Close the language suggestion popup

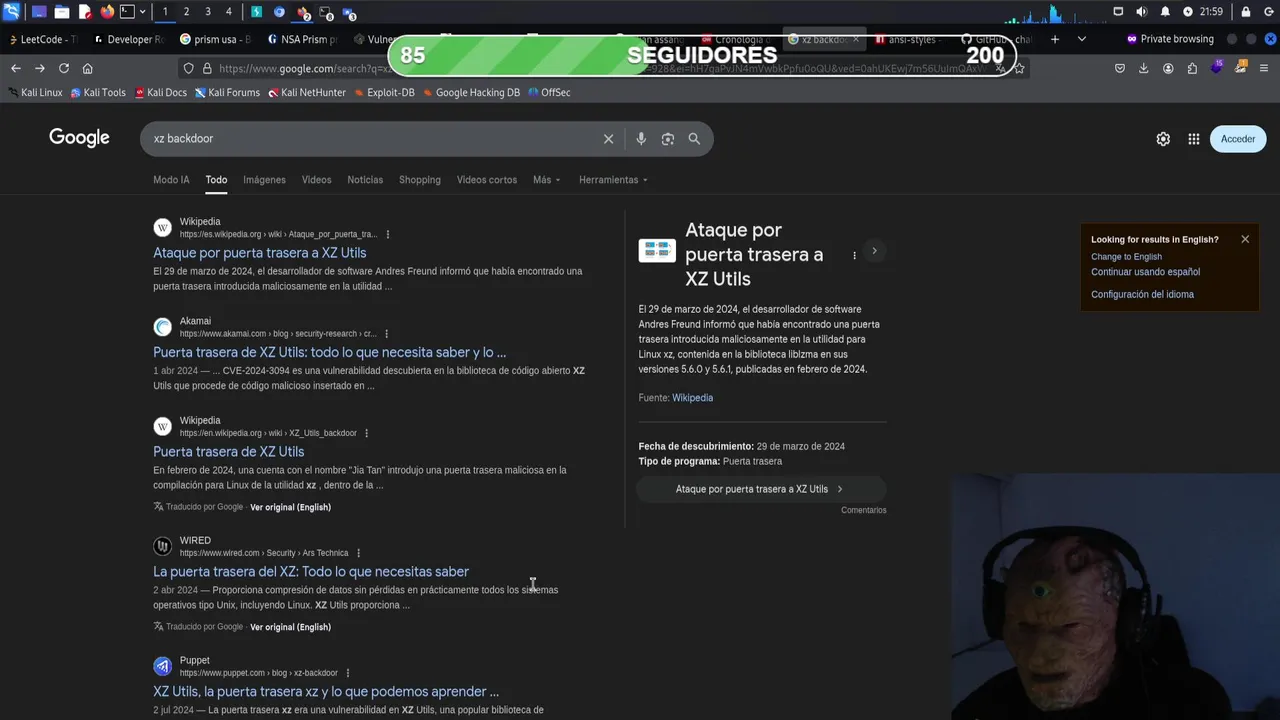pyautogui.click(x=1245, y=239)
